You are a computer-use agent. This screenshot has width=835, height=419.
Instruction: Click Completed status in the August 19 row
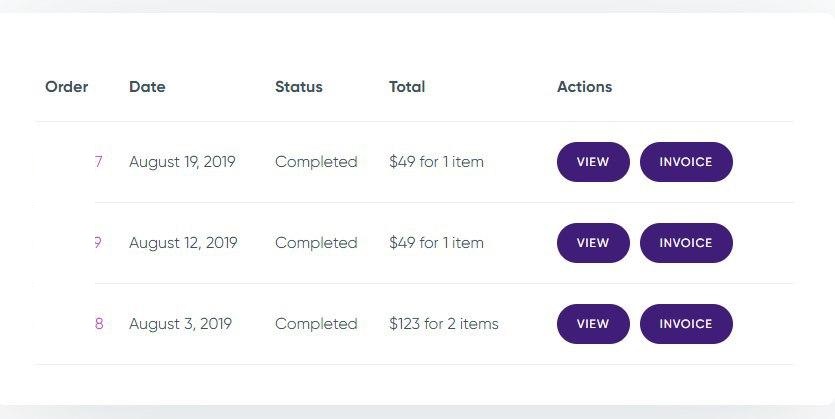[x=316, y=162]
